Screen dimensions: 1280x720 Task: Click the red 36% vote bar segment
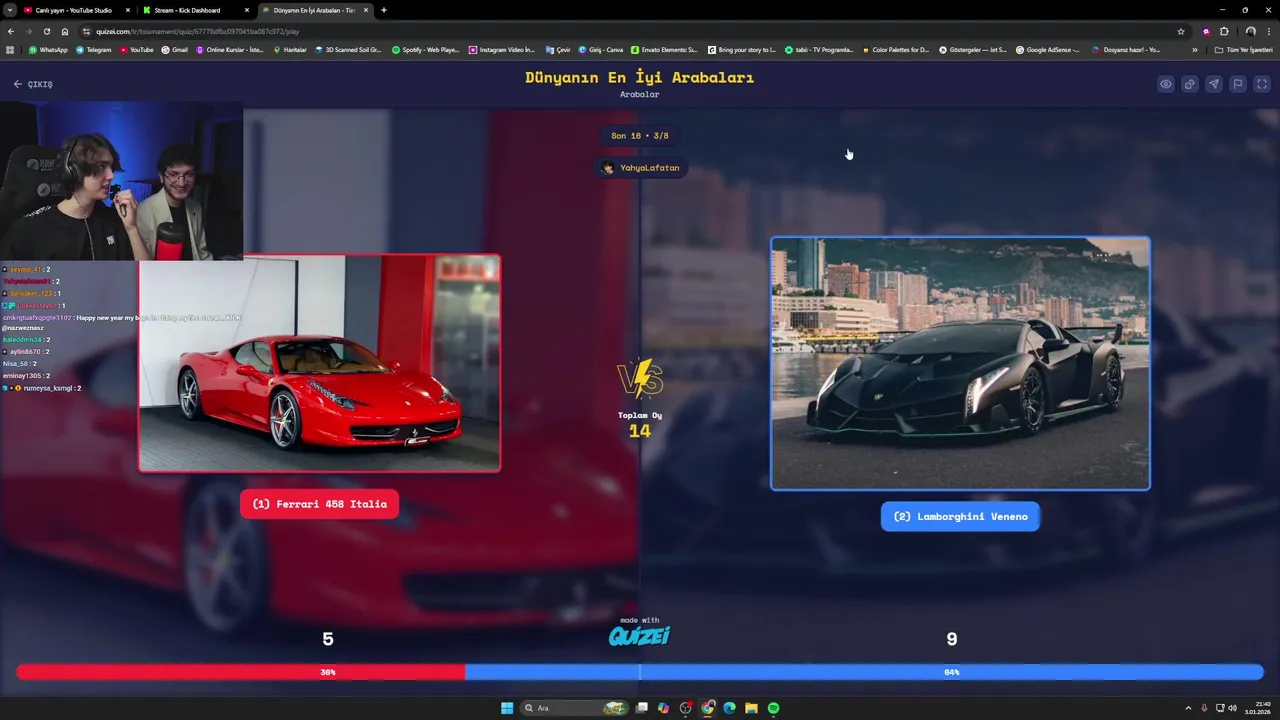[240, 672]
